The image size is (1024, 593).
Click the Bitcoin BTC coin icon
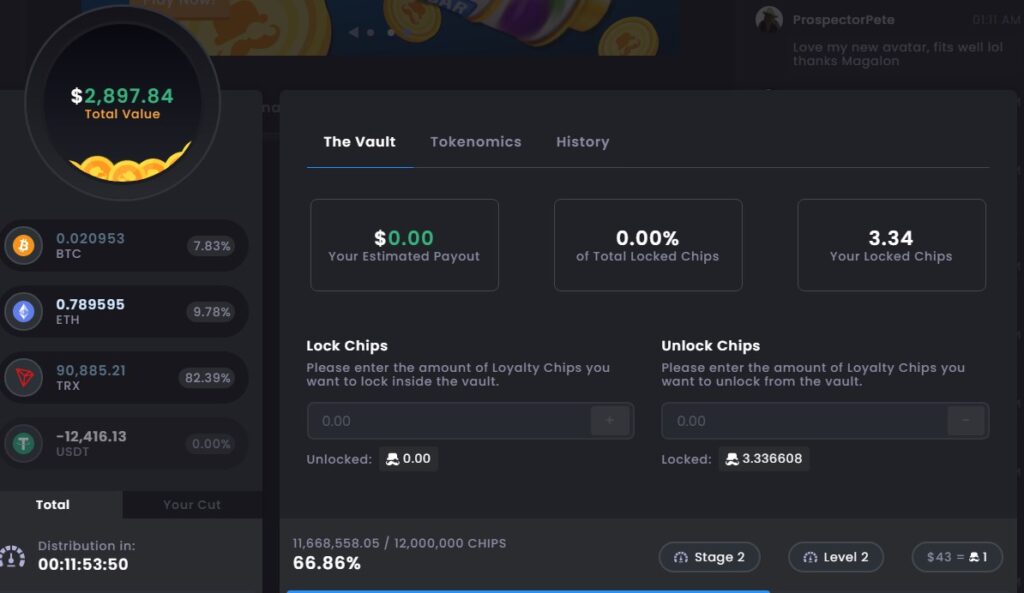point(24,246)
